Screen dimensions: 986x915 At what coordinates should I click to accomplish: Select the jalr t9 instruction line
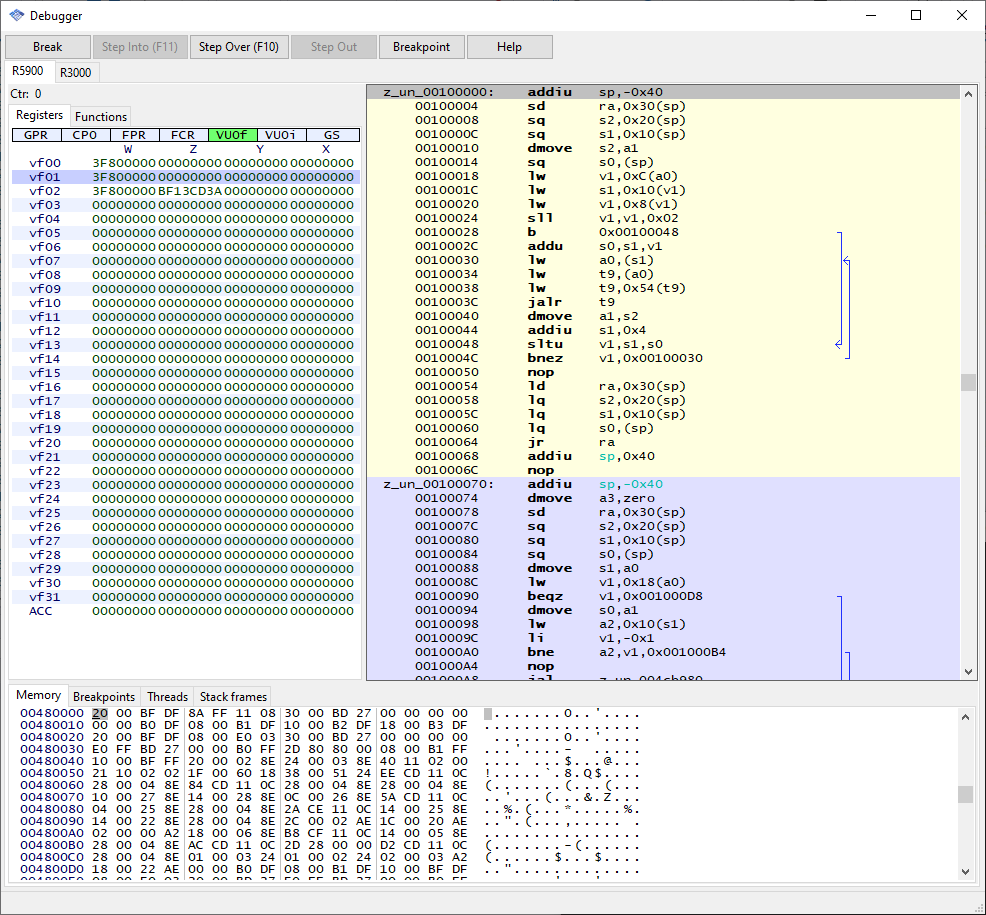click(663, 302)
